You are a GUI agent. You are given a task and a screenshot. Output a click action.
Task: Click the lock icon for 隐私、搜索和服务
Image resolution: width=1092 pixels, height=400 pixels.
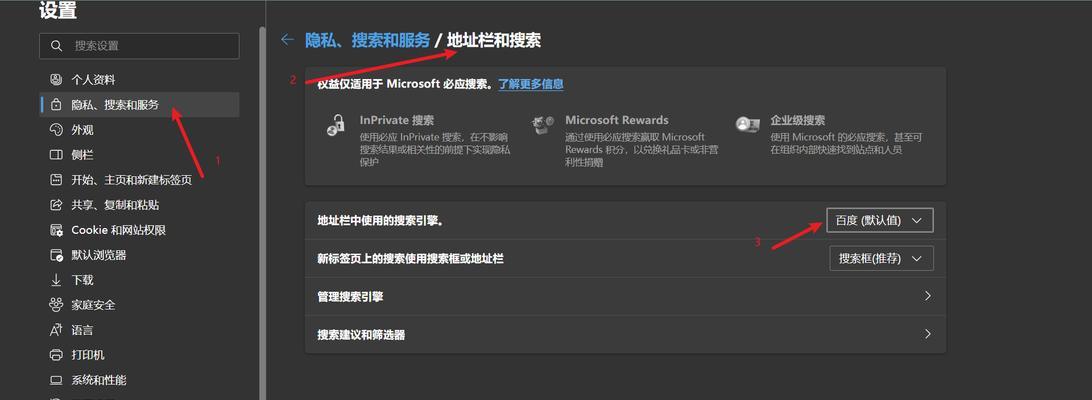56,105
